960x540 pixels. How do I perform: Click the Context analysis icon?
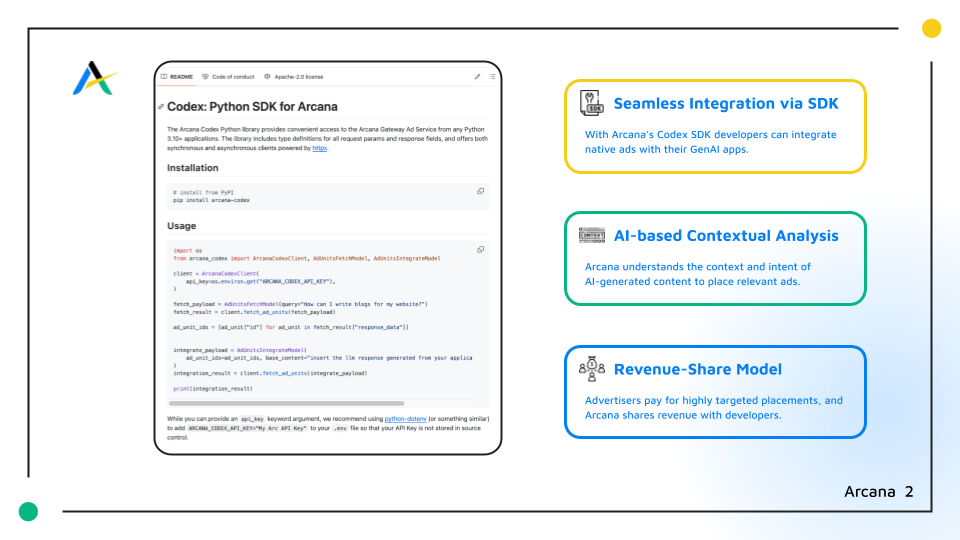(x=591, y=235)
